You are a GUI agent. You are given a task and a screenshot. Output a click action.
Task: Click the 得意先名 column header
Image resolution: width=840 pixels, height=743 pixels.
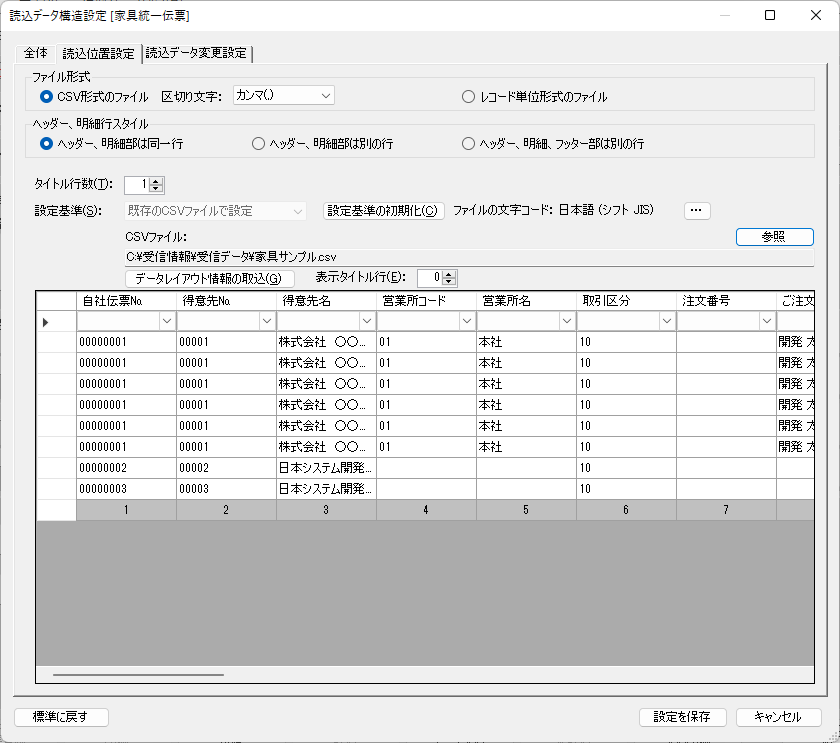(326, 301)
